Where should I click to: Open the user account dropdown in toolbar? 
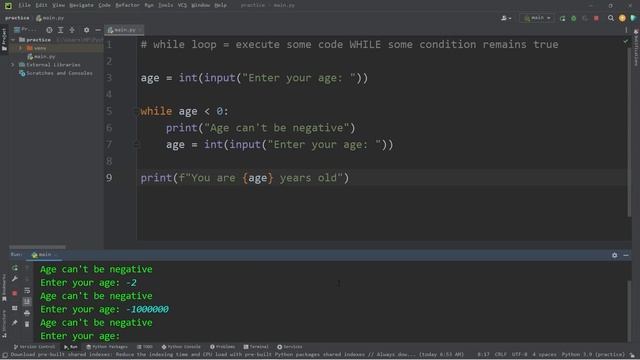[x=506, y=18]
